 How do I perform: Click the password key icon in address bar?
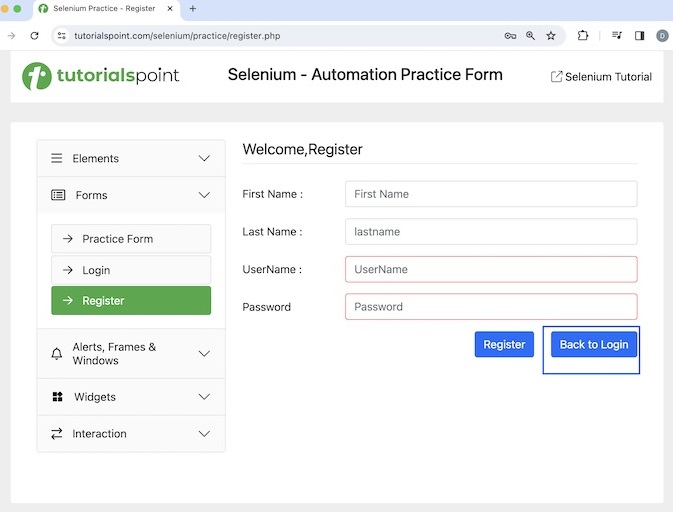pos(510,35)
